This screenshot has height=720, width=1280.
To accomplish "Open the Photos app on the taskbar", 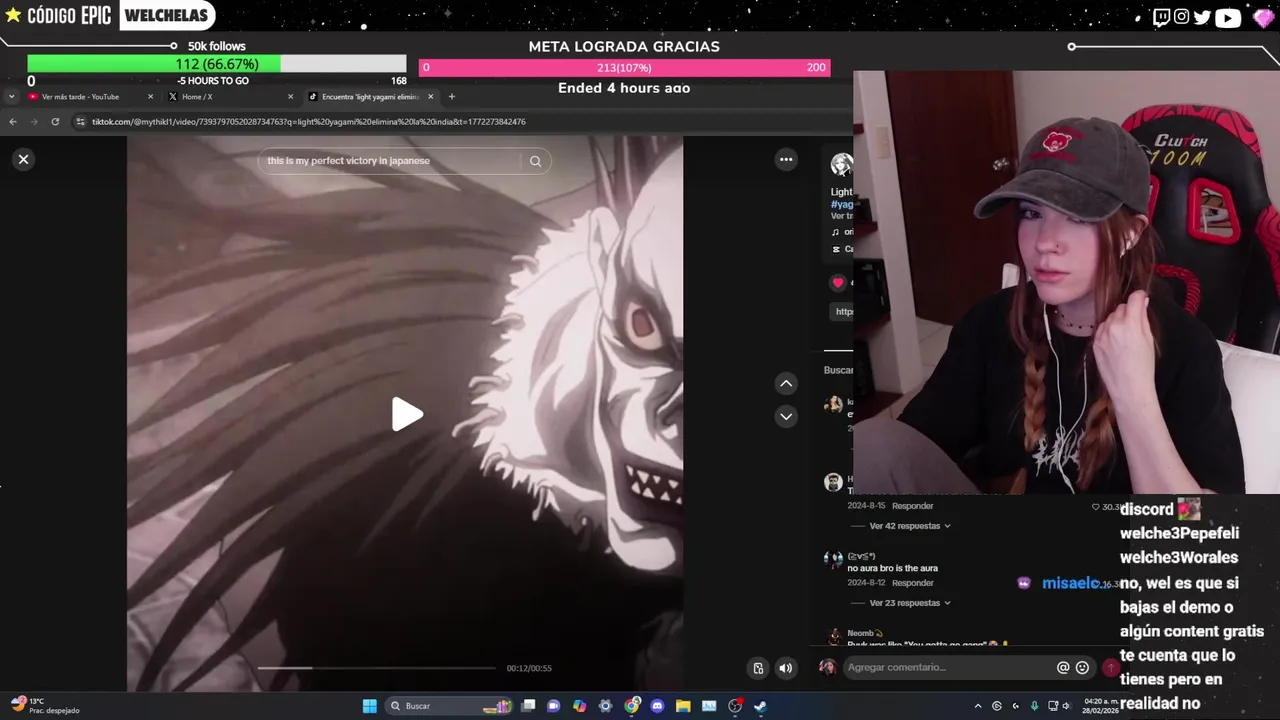I will tap(709, 706).
